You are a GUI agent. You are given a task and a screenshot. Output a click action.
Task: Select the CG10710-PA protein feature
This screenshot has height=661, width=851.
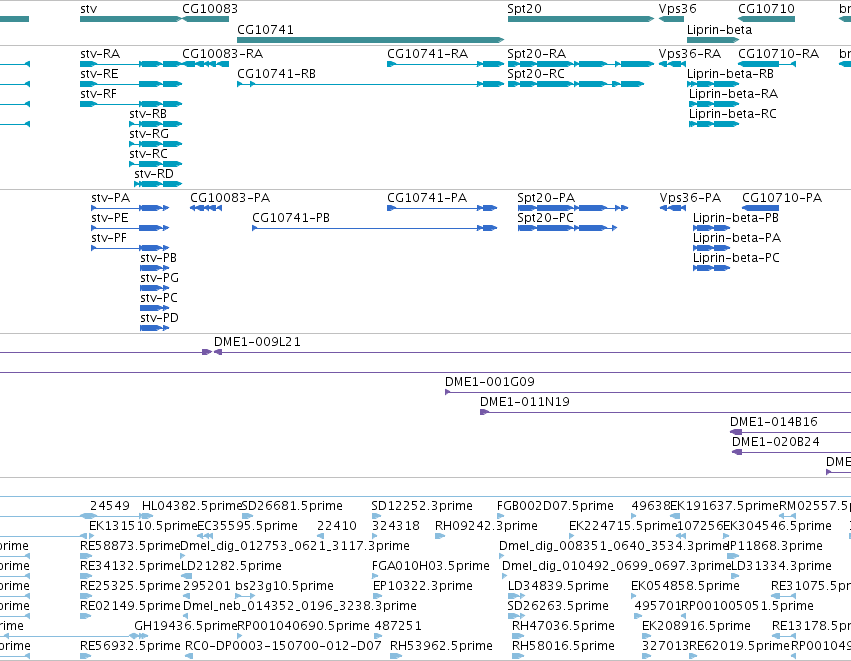[760, 208]
